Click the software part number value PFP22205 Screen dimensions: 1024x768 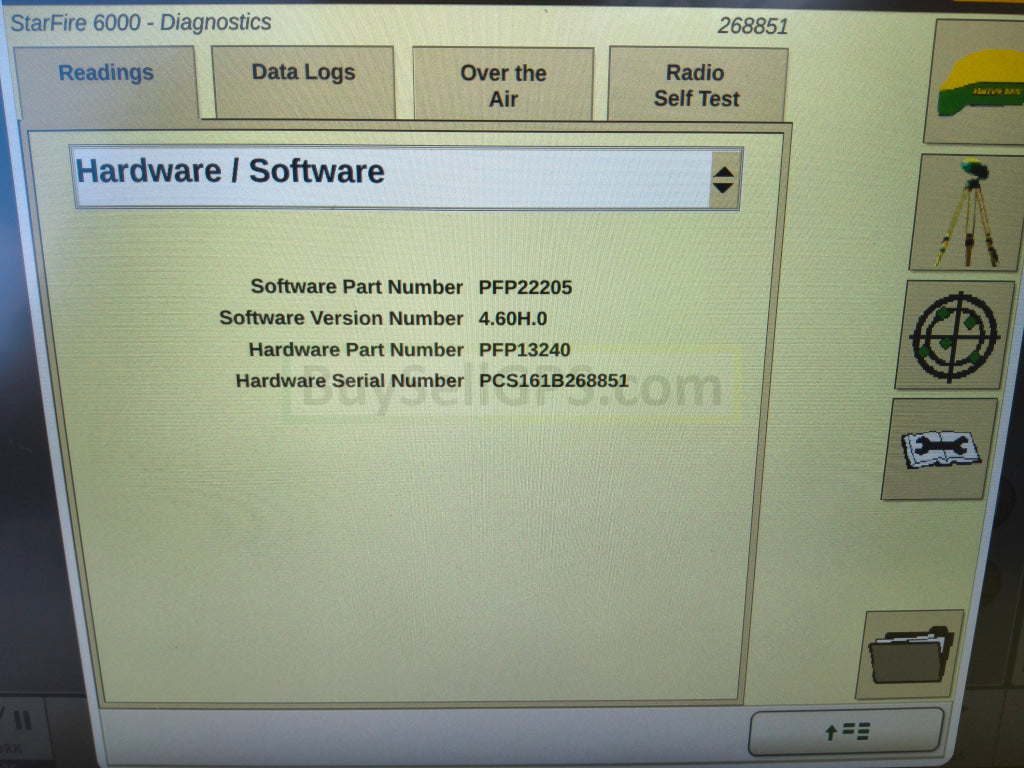pyautogui.click(x=525, y=287)
